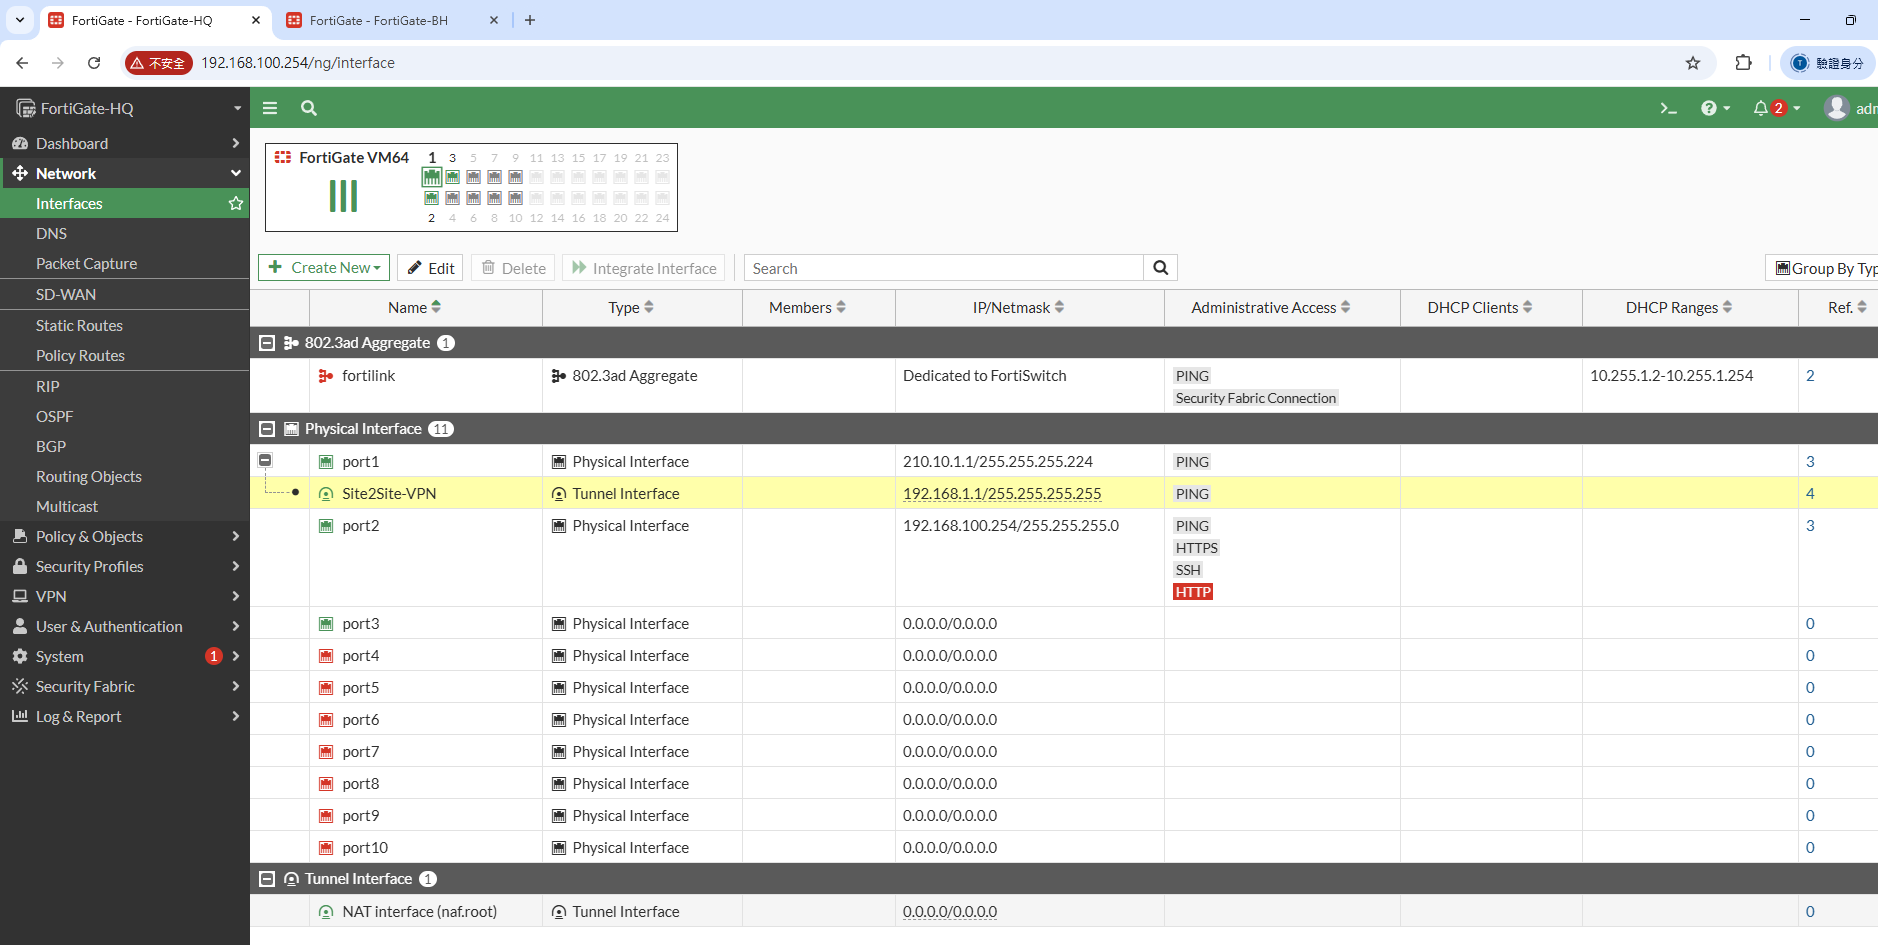
Task: Open the browser extensions puzzle icon
Action: tap(1744, 63)
